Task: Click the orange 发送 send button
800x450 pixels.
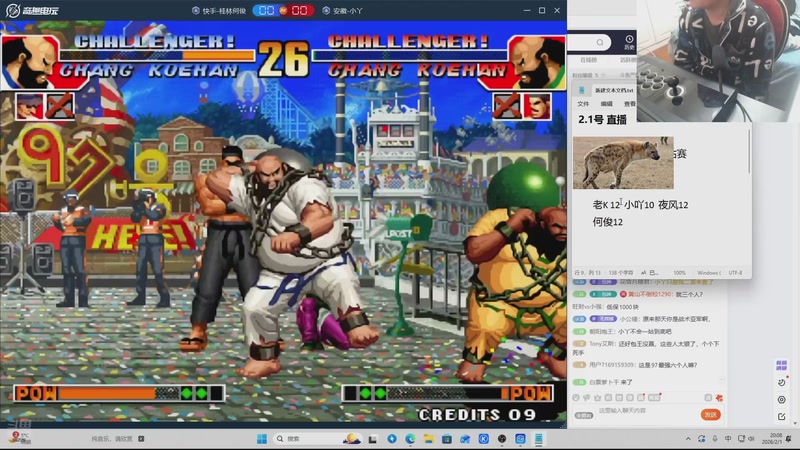Action: 711,414
